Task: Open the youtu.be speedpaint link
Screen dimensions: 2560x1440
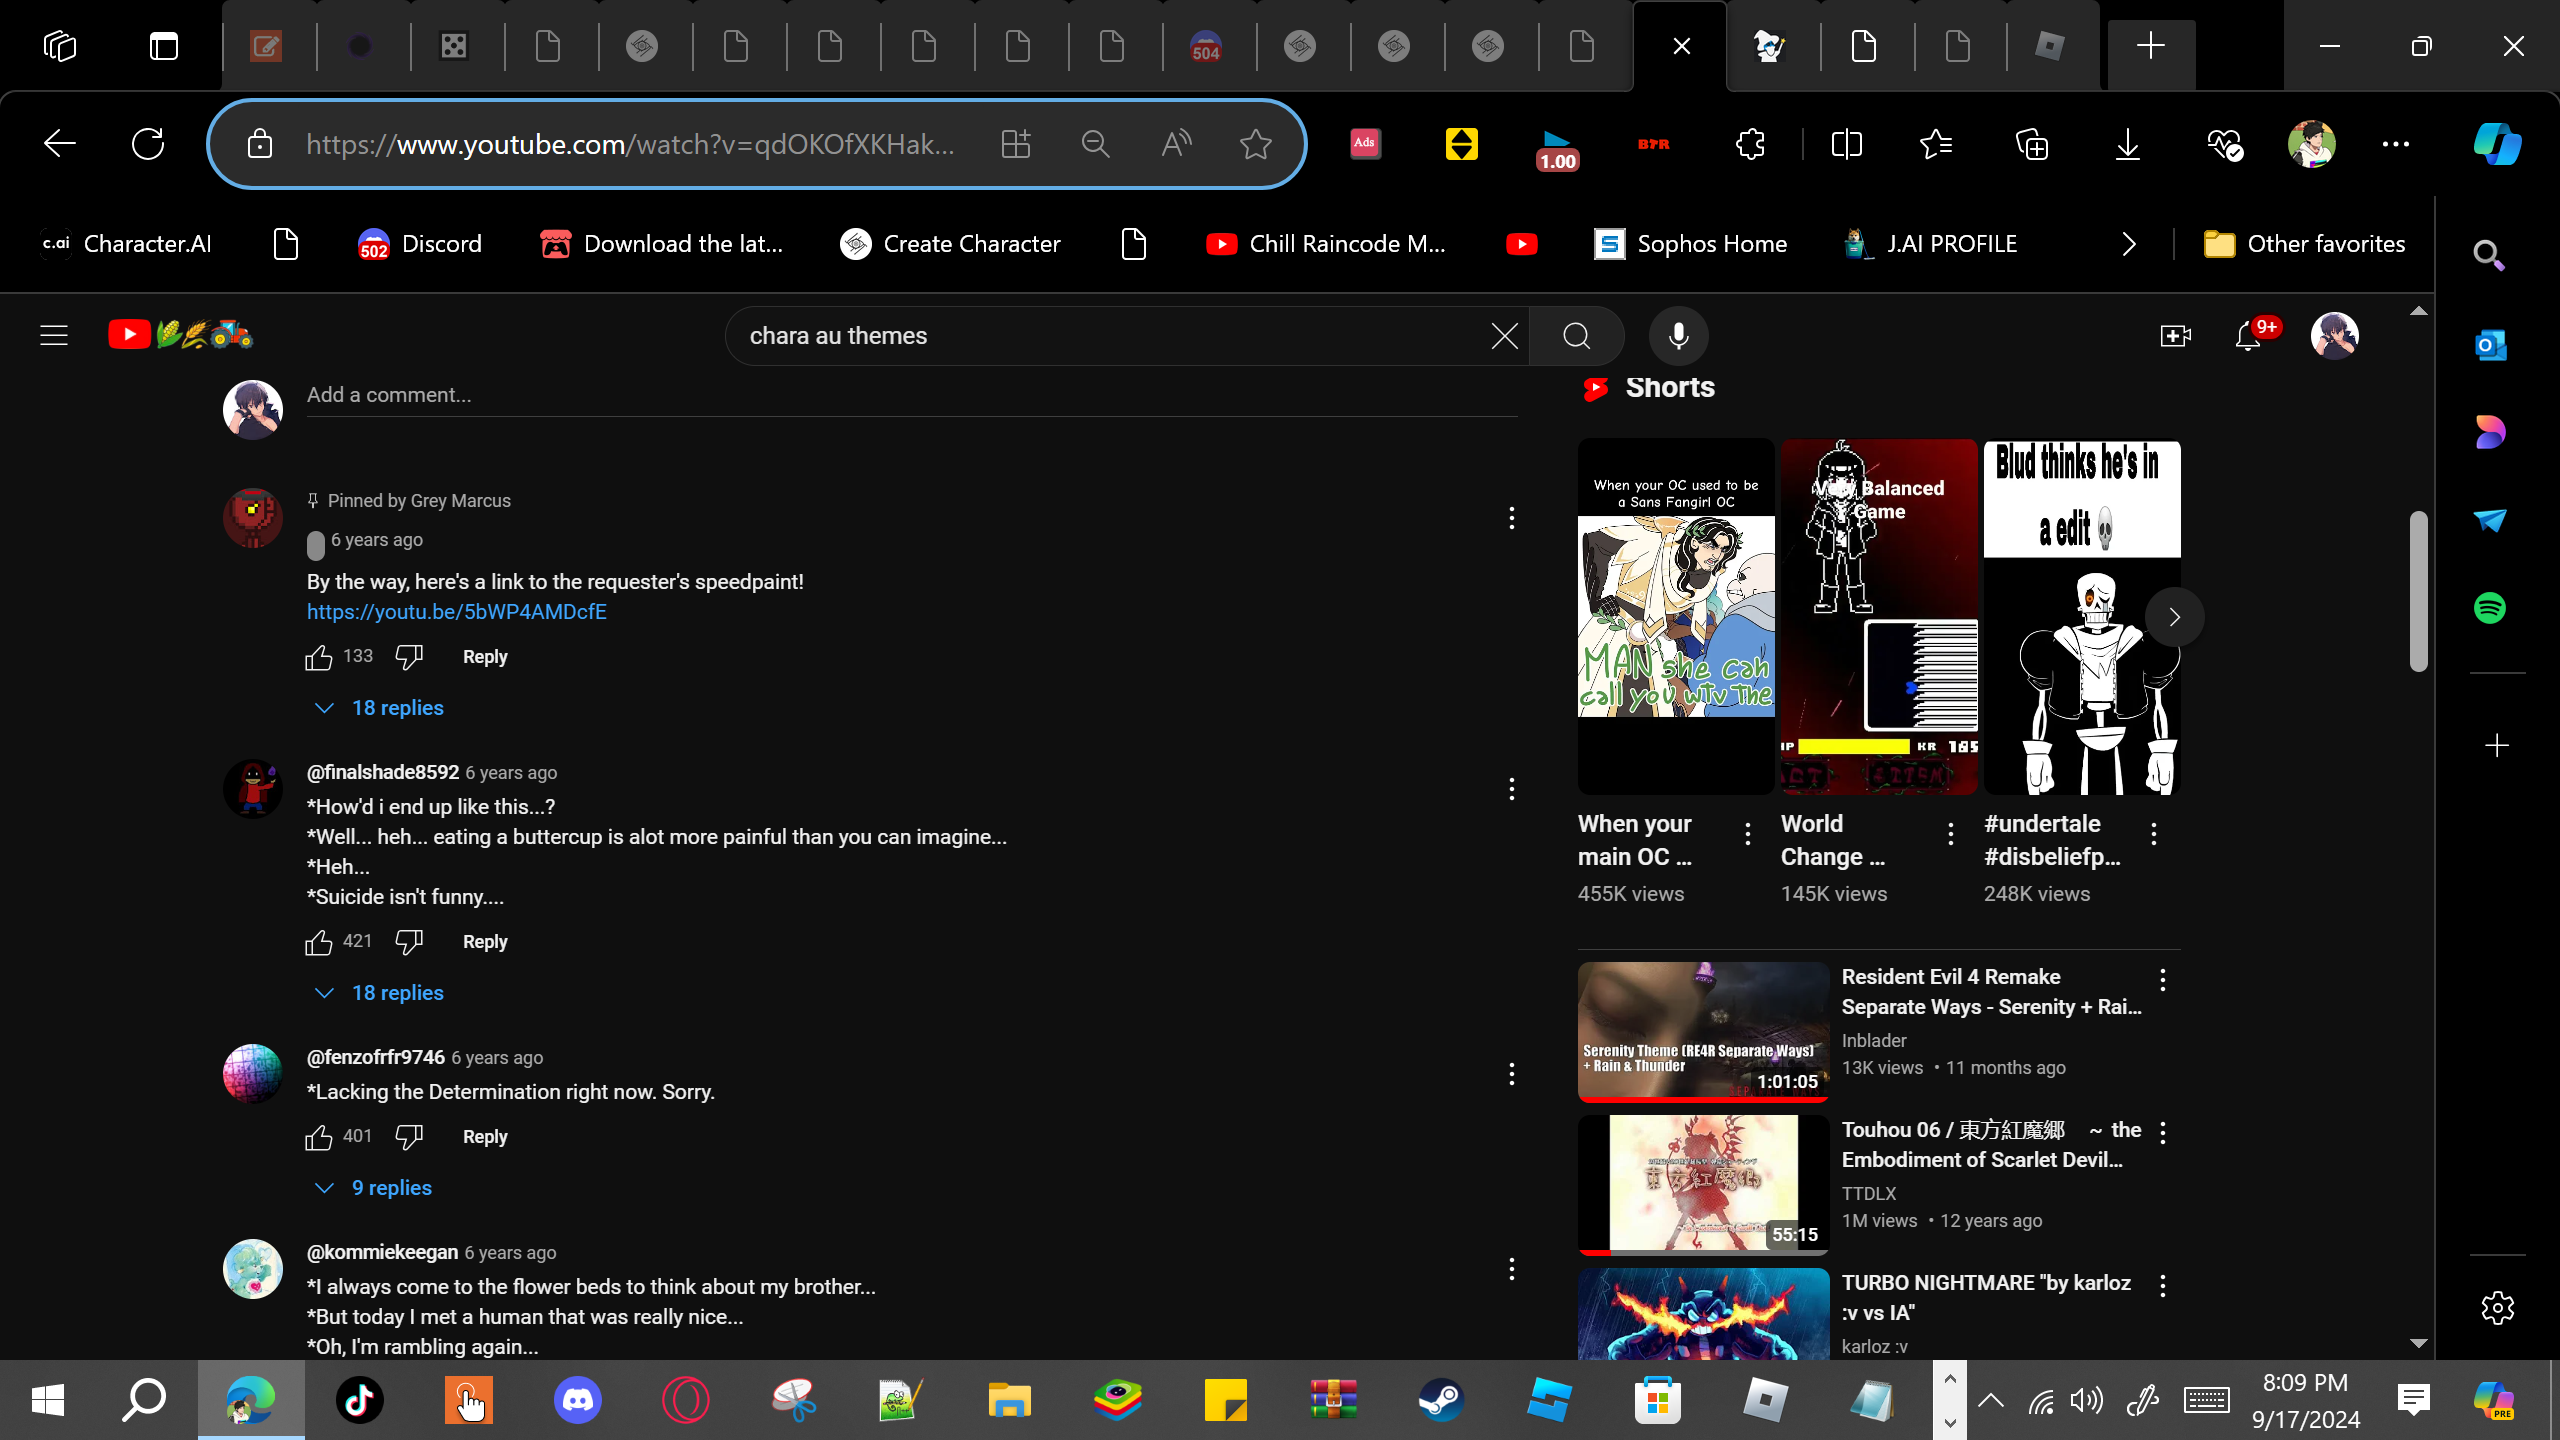Action: coord(457,612)
